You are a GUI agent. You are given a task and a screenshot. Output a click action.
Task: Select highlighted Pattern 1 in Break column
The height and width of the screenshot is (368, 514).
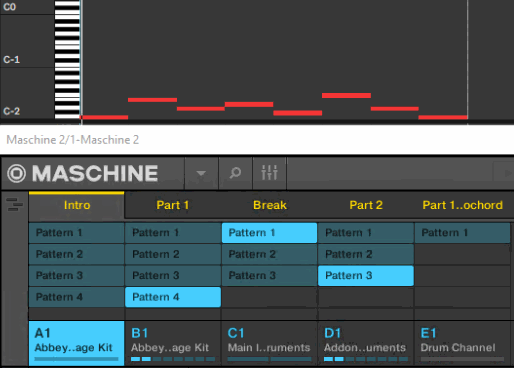tap(269, 233)
